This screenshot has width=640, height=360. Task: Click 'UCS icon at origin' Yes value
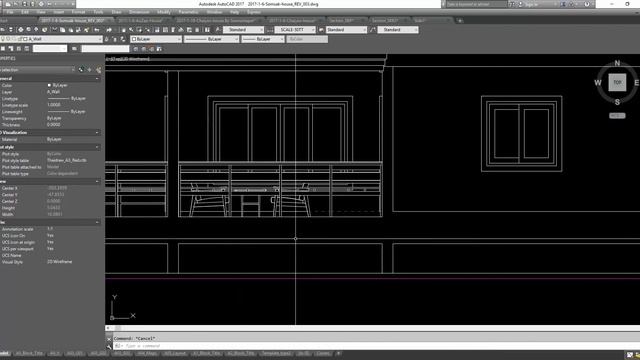point(50,242)
